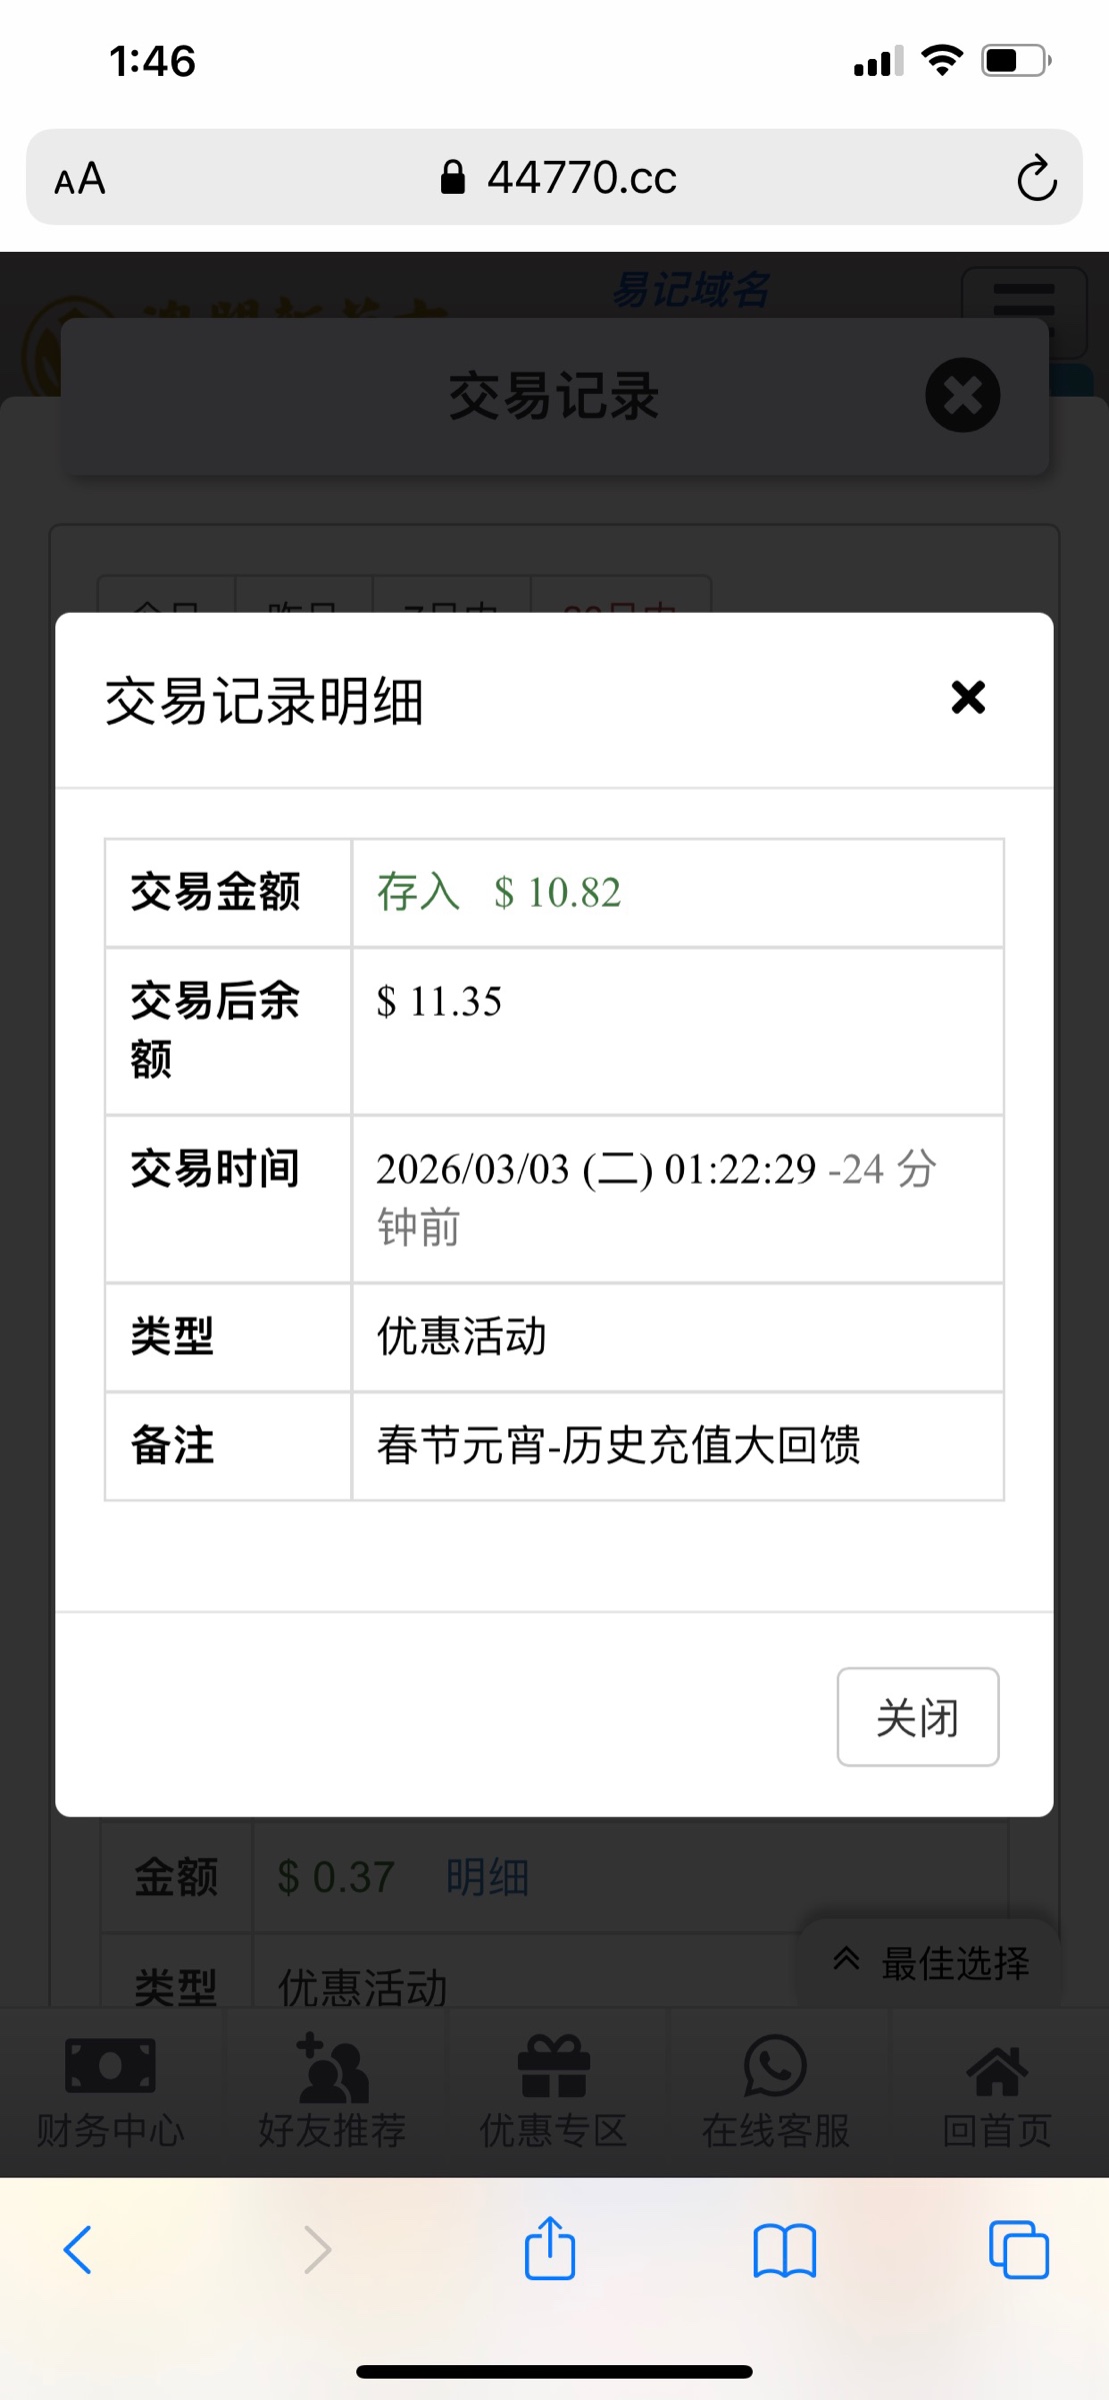This screenshot has height=2400, width=1109.
Task: Close the transaction detail modal with X
Action: [x=967, y=698]
